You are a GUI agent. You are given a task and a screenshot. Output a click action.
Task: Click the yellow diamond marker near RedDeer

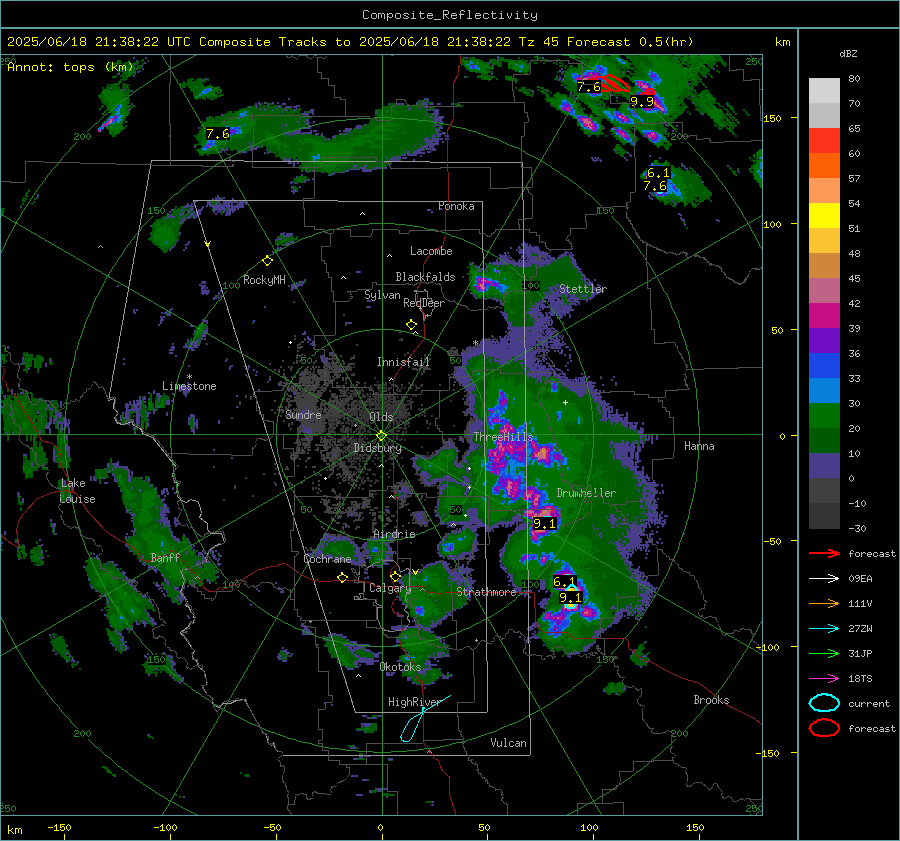point(411,325)
